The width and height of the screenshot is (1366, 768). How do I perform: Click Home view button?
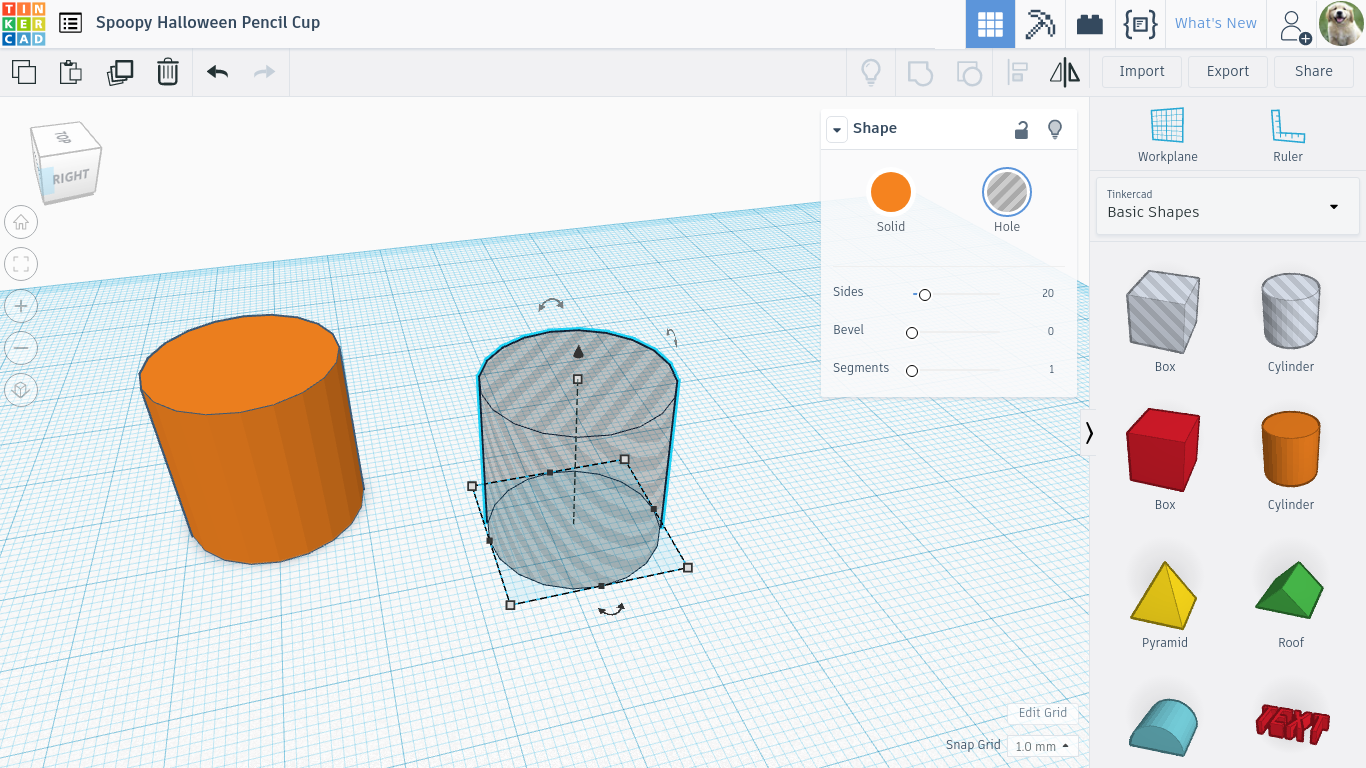[21, 222]
